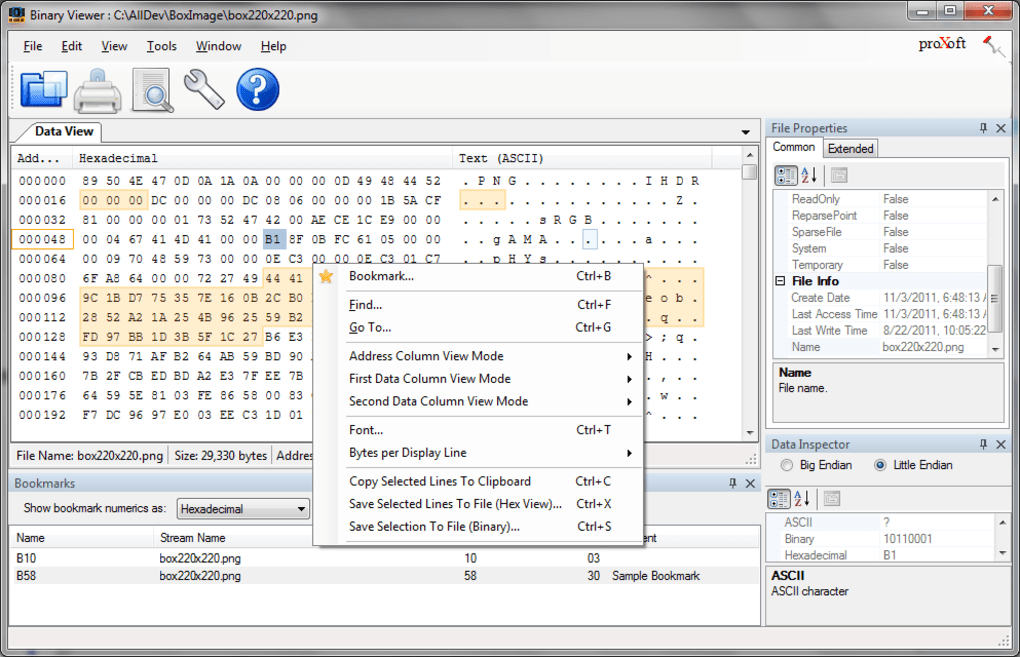Screen dimensions: 1020x657
Task: Select the Little Endian radio button
Action: tap(880, 465)
